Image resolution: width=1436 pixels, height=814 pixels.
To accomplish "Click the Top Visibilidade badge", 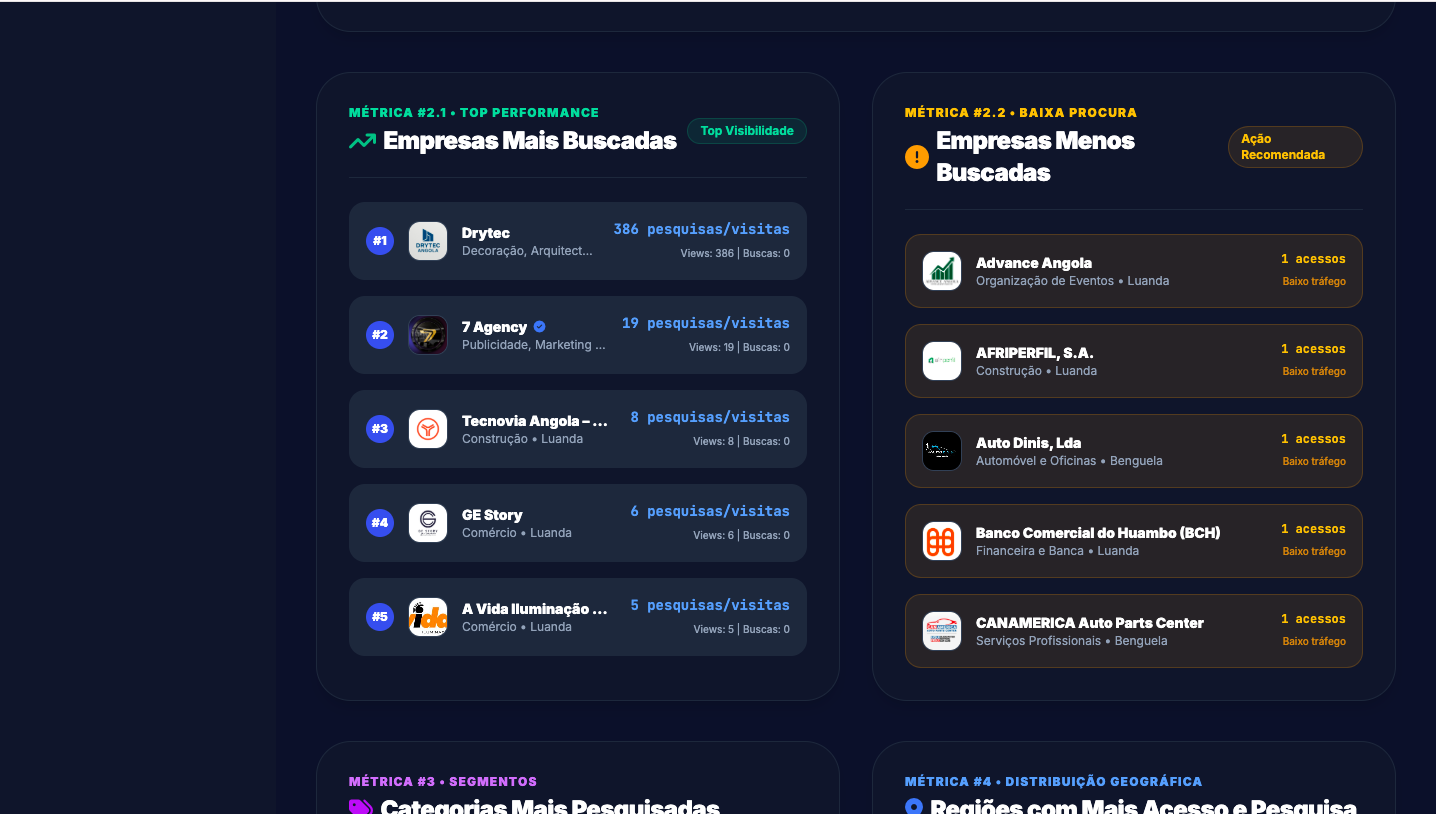I will (x=747, y=131).
